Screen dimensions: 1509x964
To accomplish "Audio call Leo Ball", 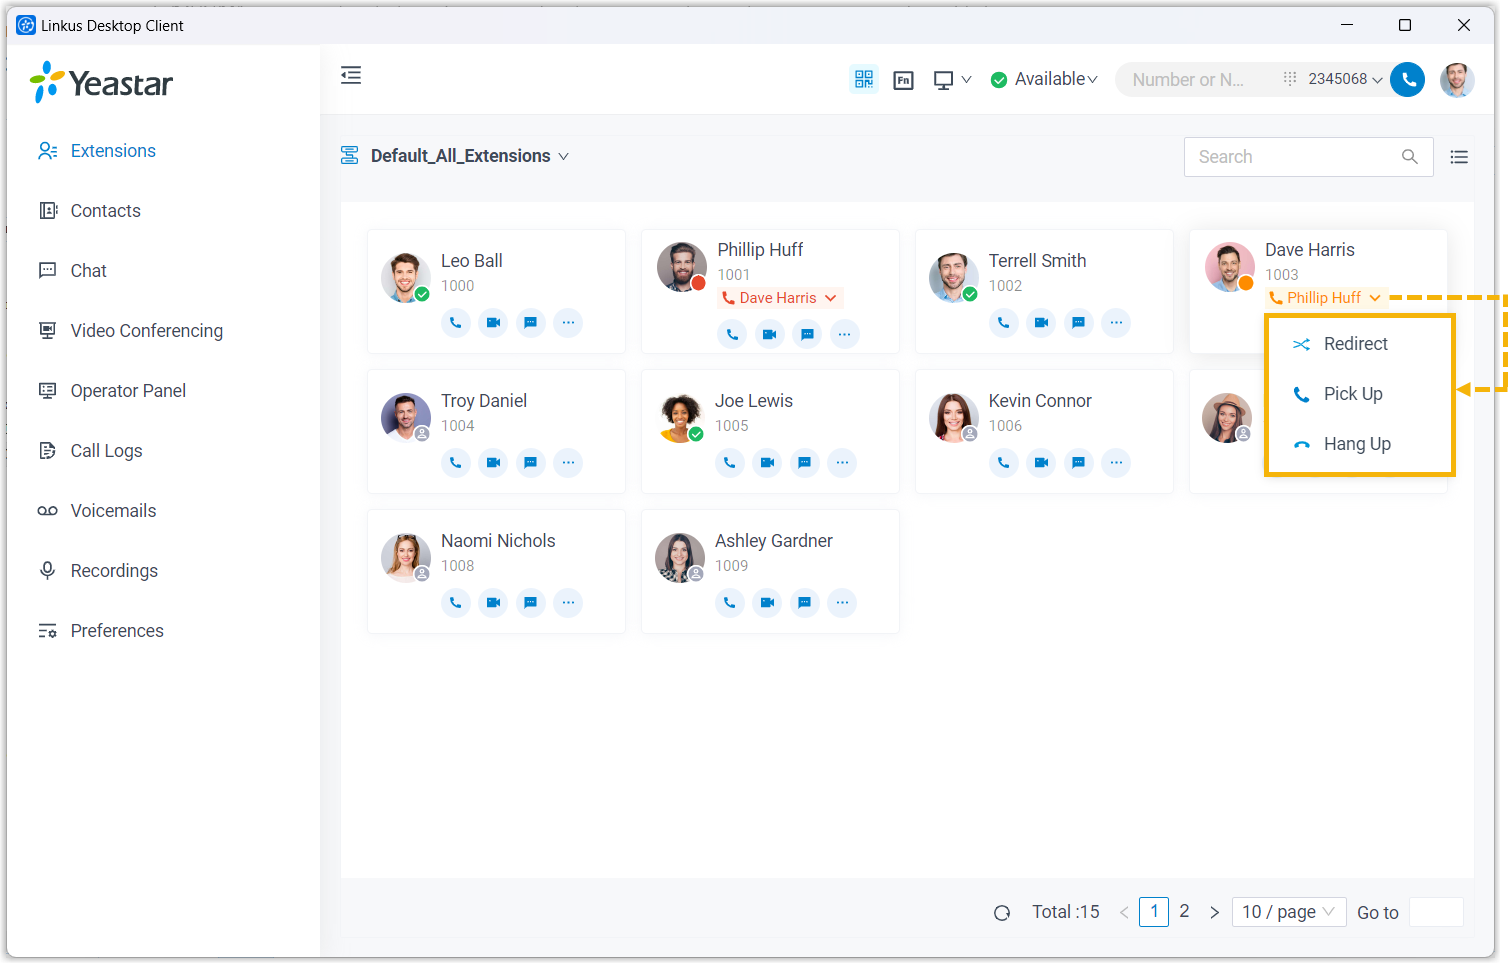I will 456,323.
